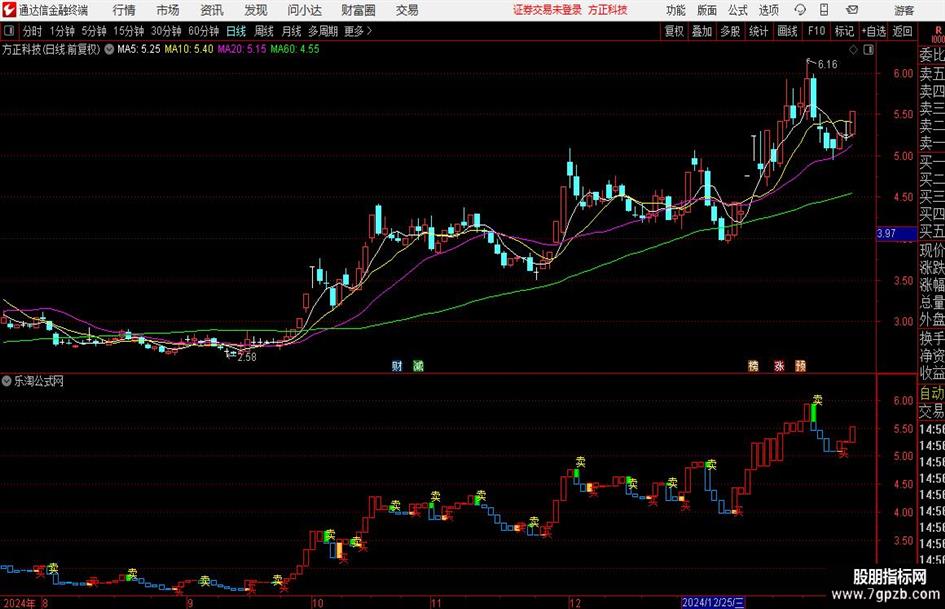Open the envelope messages icon
Screen dimensions: 945x609
(x=852, y=10)
